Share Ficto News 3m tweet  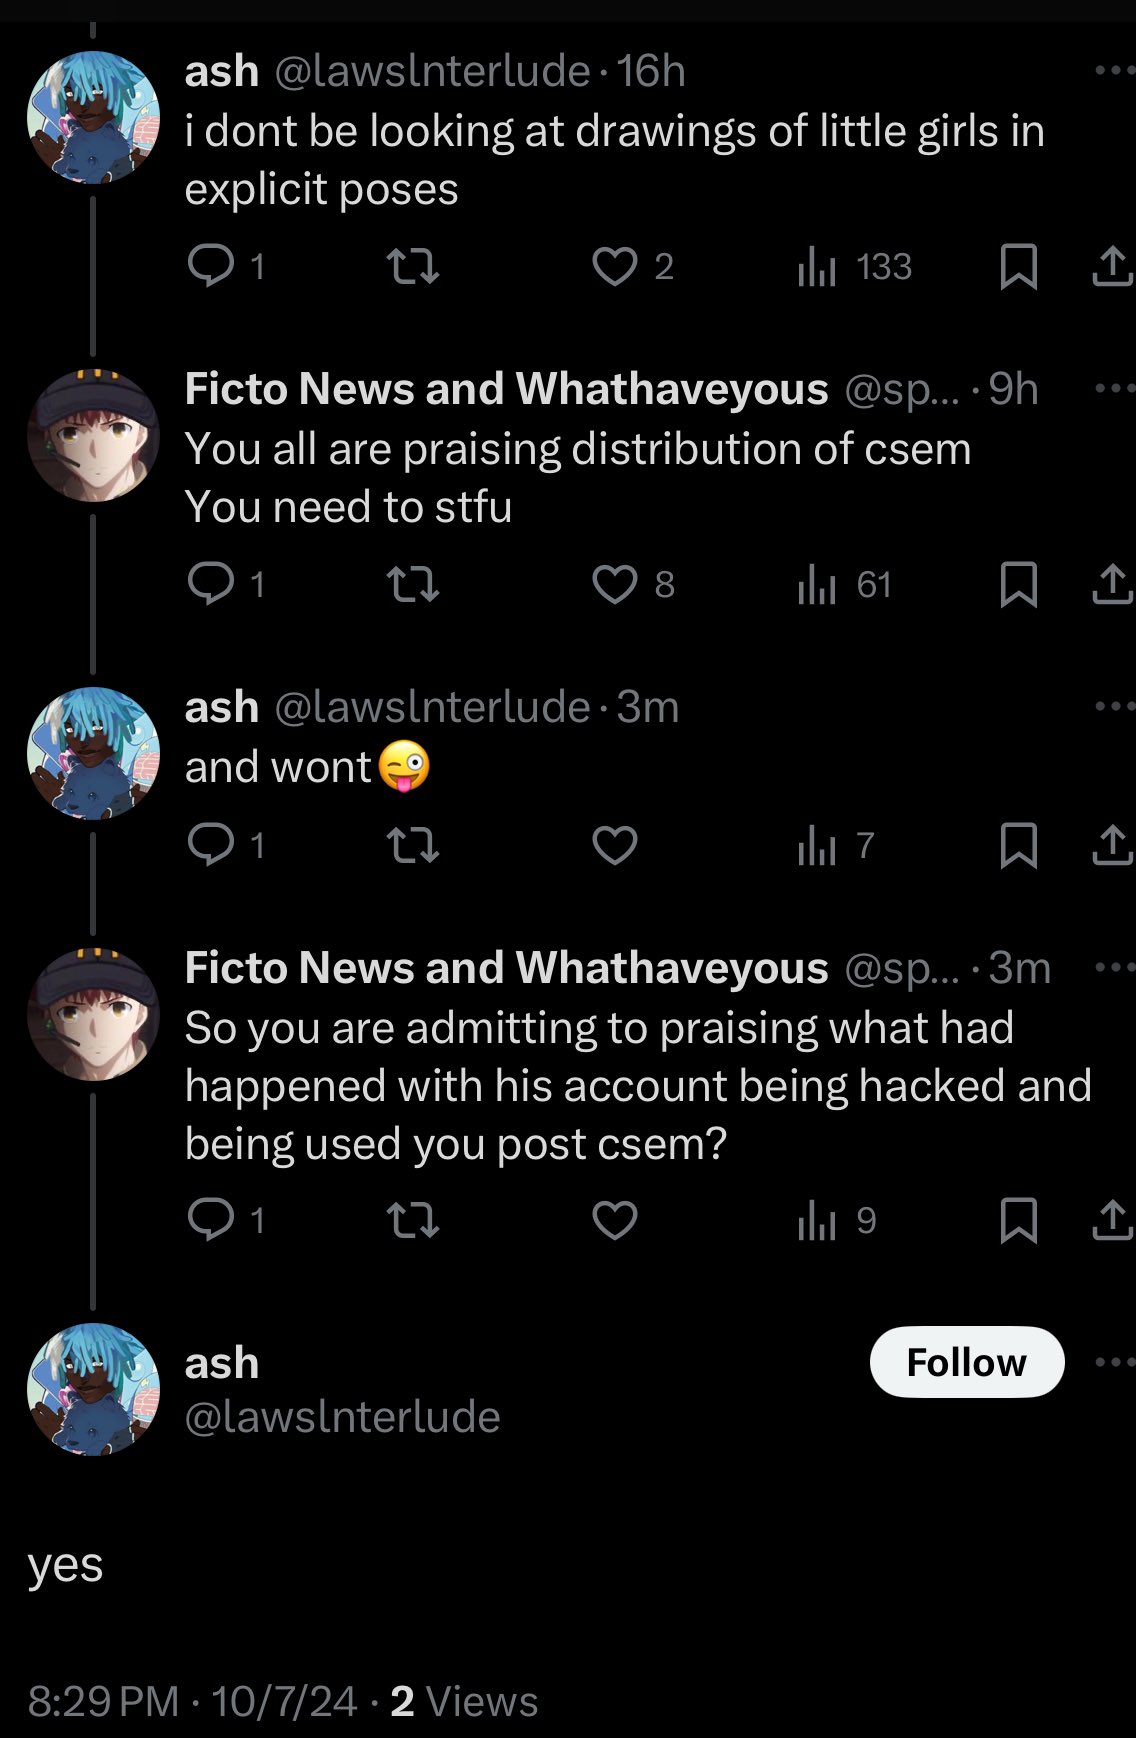(1112, 1220)
